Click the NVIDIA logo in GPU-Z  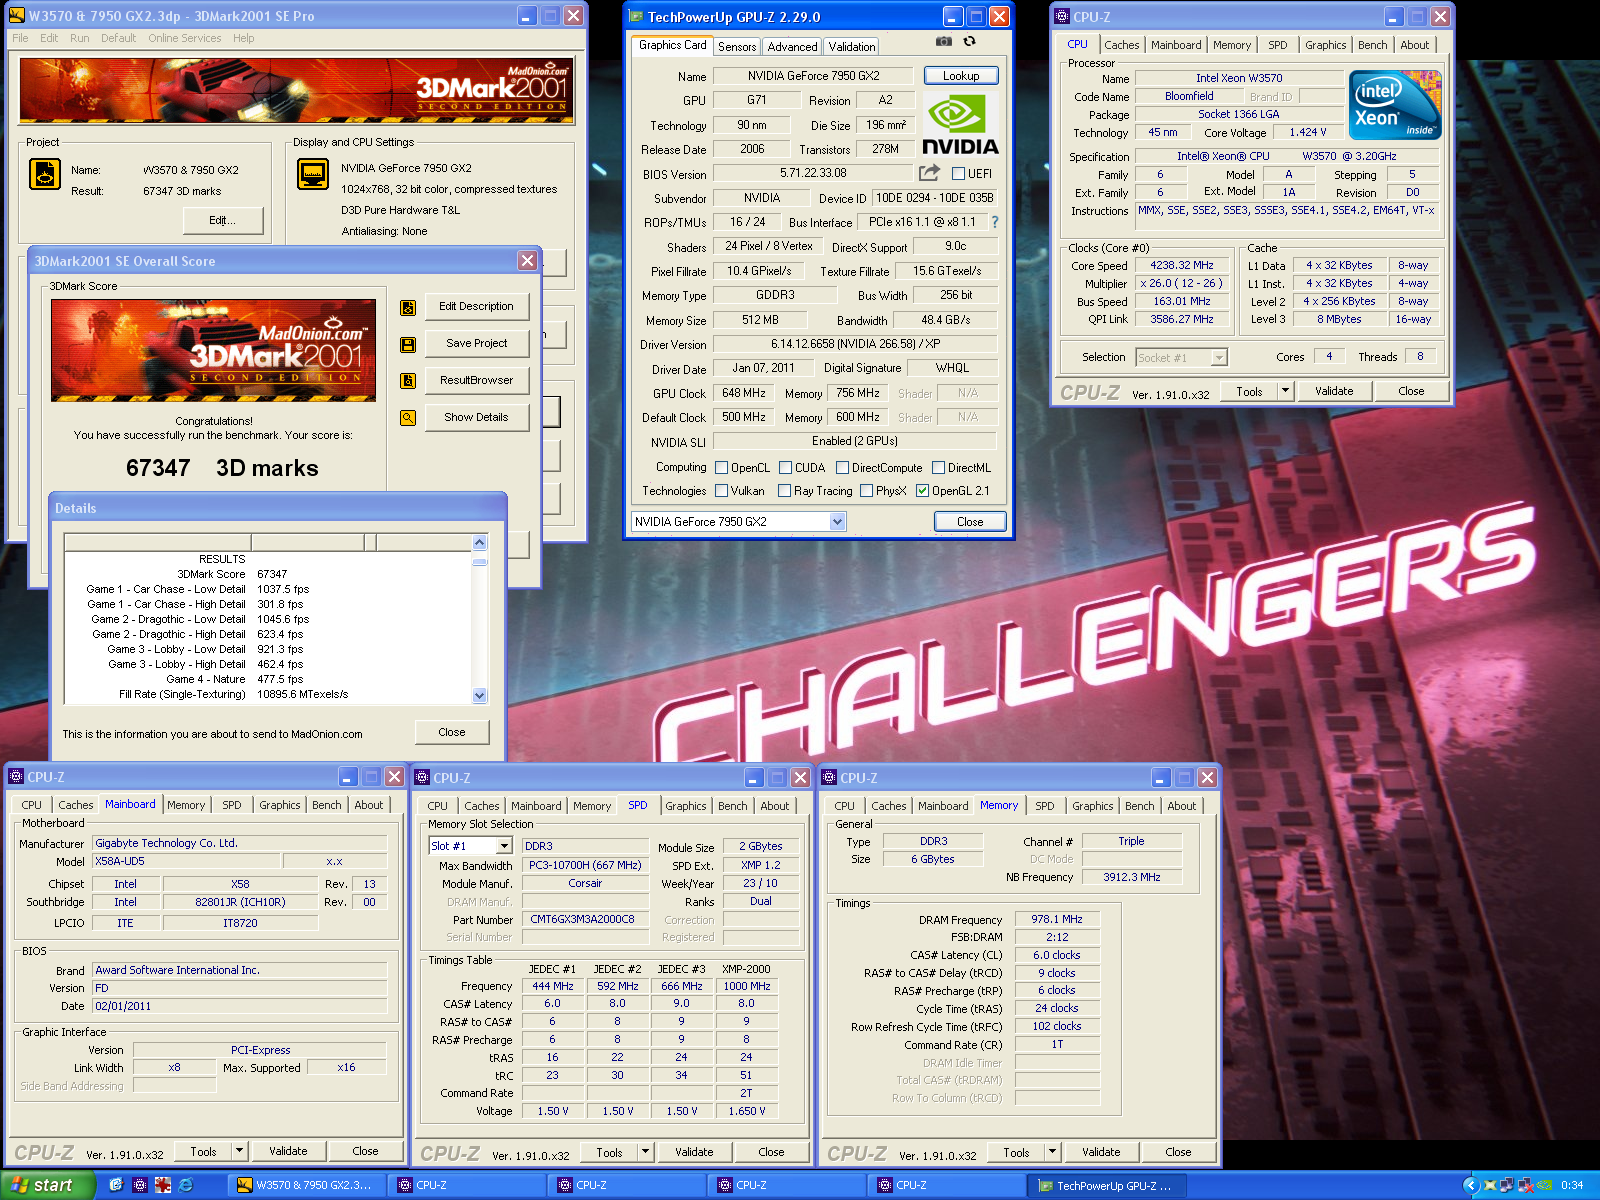[959, 125]
